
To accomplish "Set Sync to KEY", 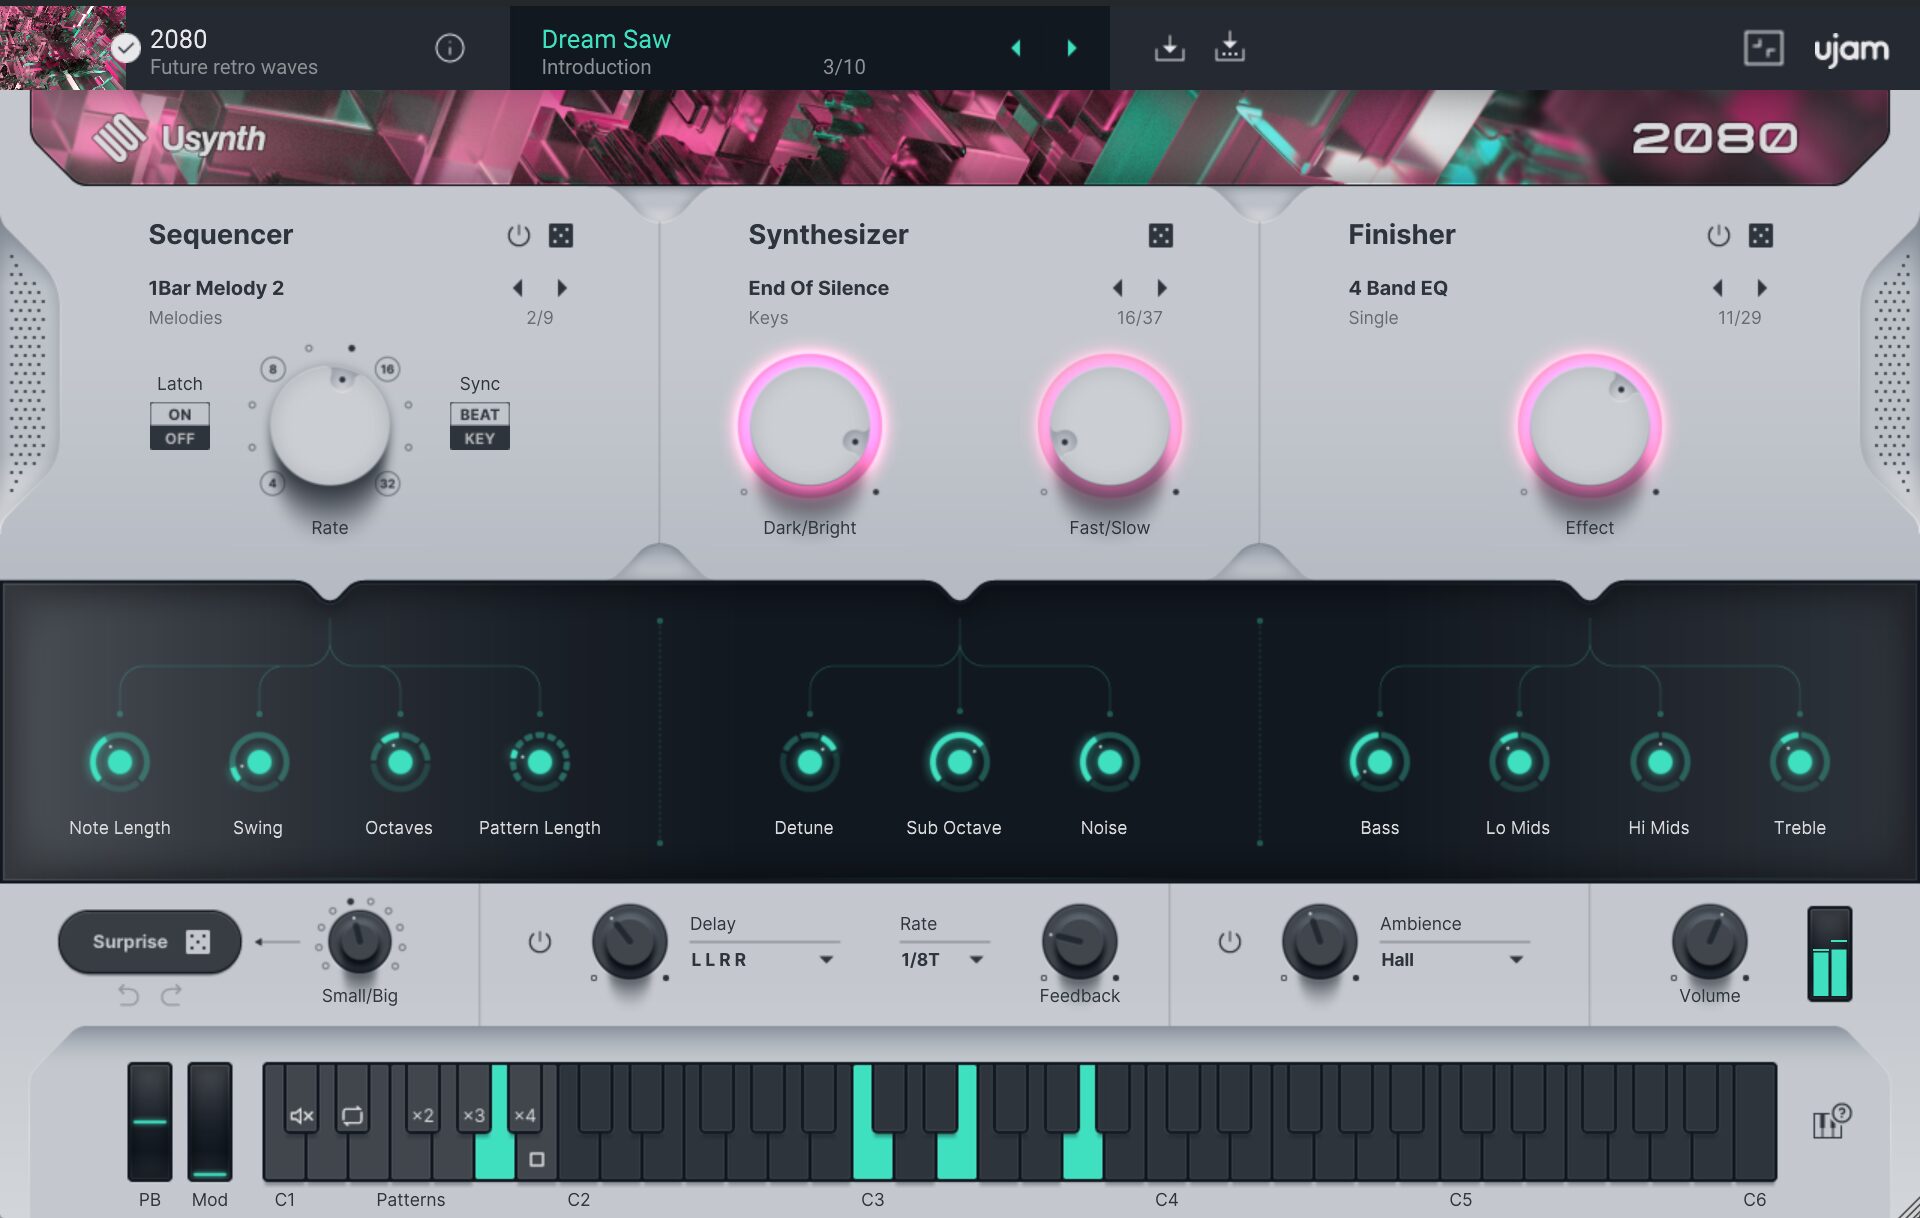I will tap(480, 438).
